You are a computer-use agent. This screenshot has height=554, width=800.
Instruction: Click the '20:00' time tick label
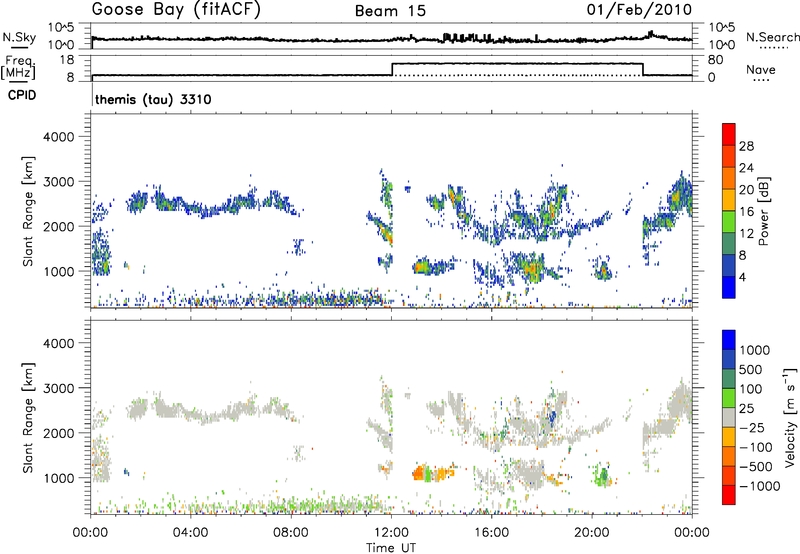point(591,533)
